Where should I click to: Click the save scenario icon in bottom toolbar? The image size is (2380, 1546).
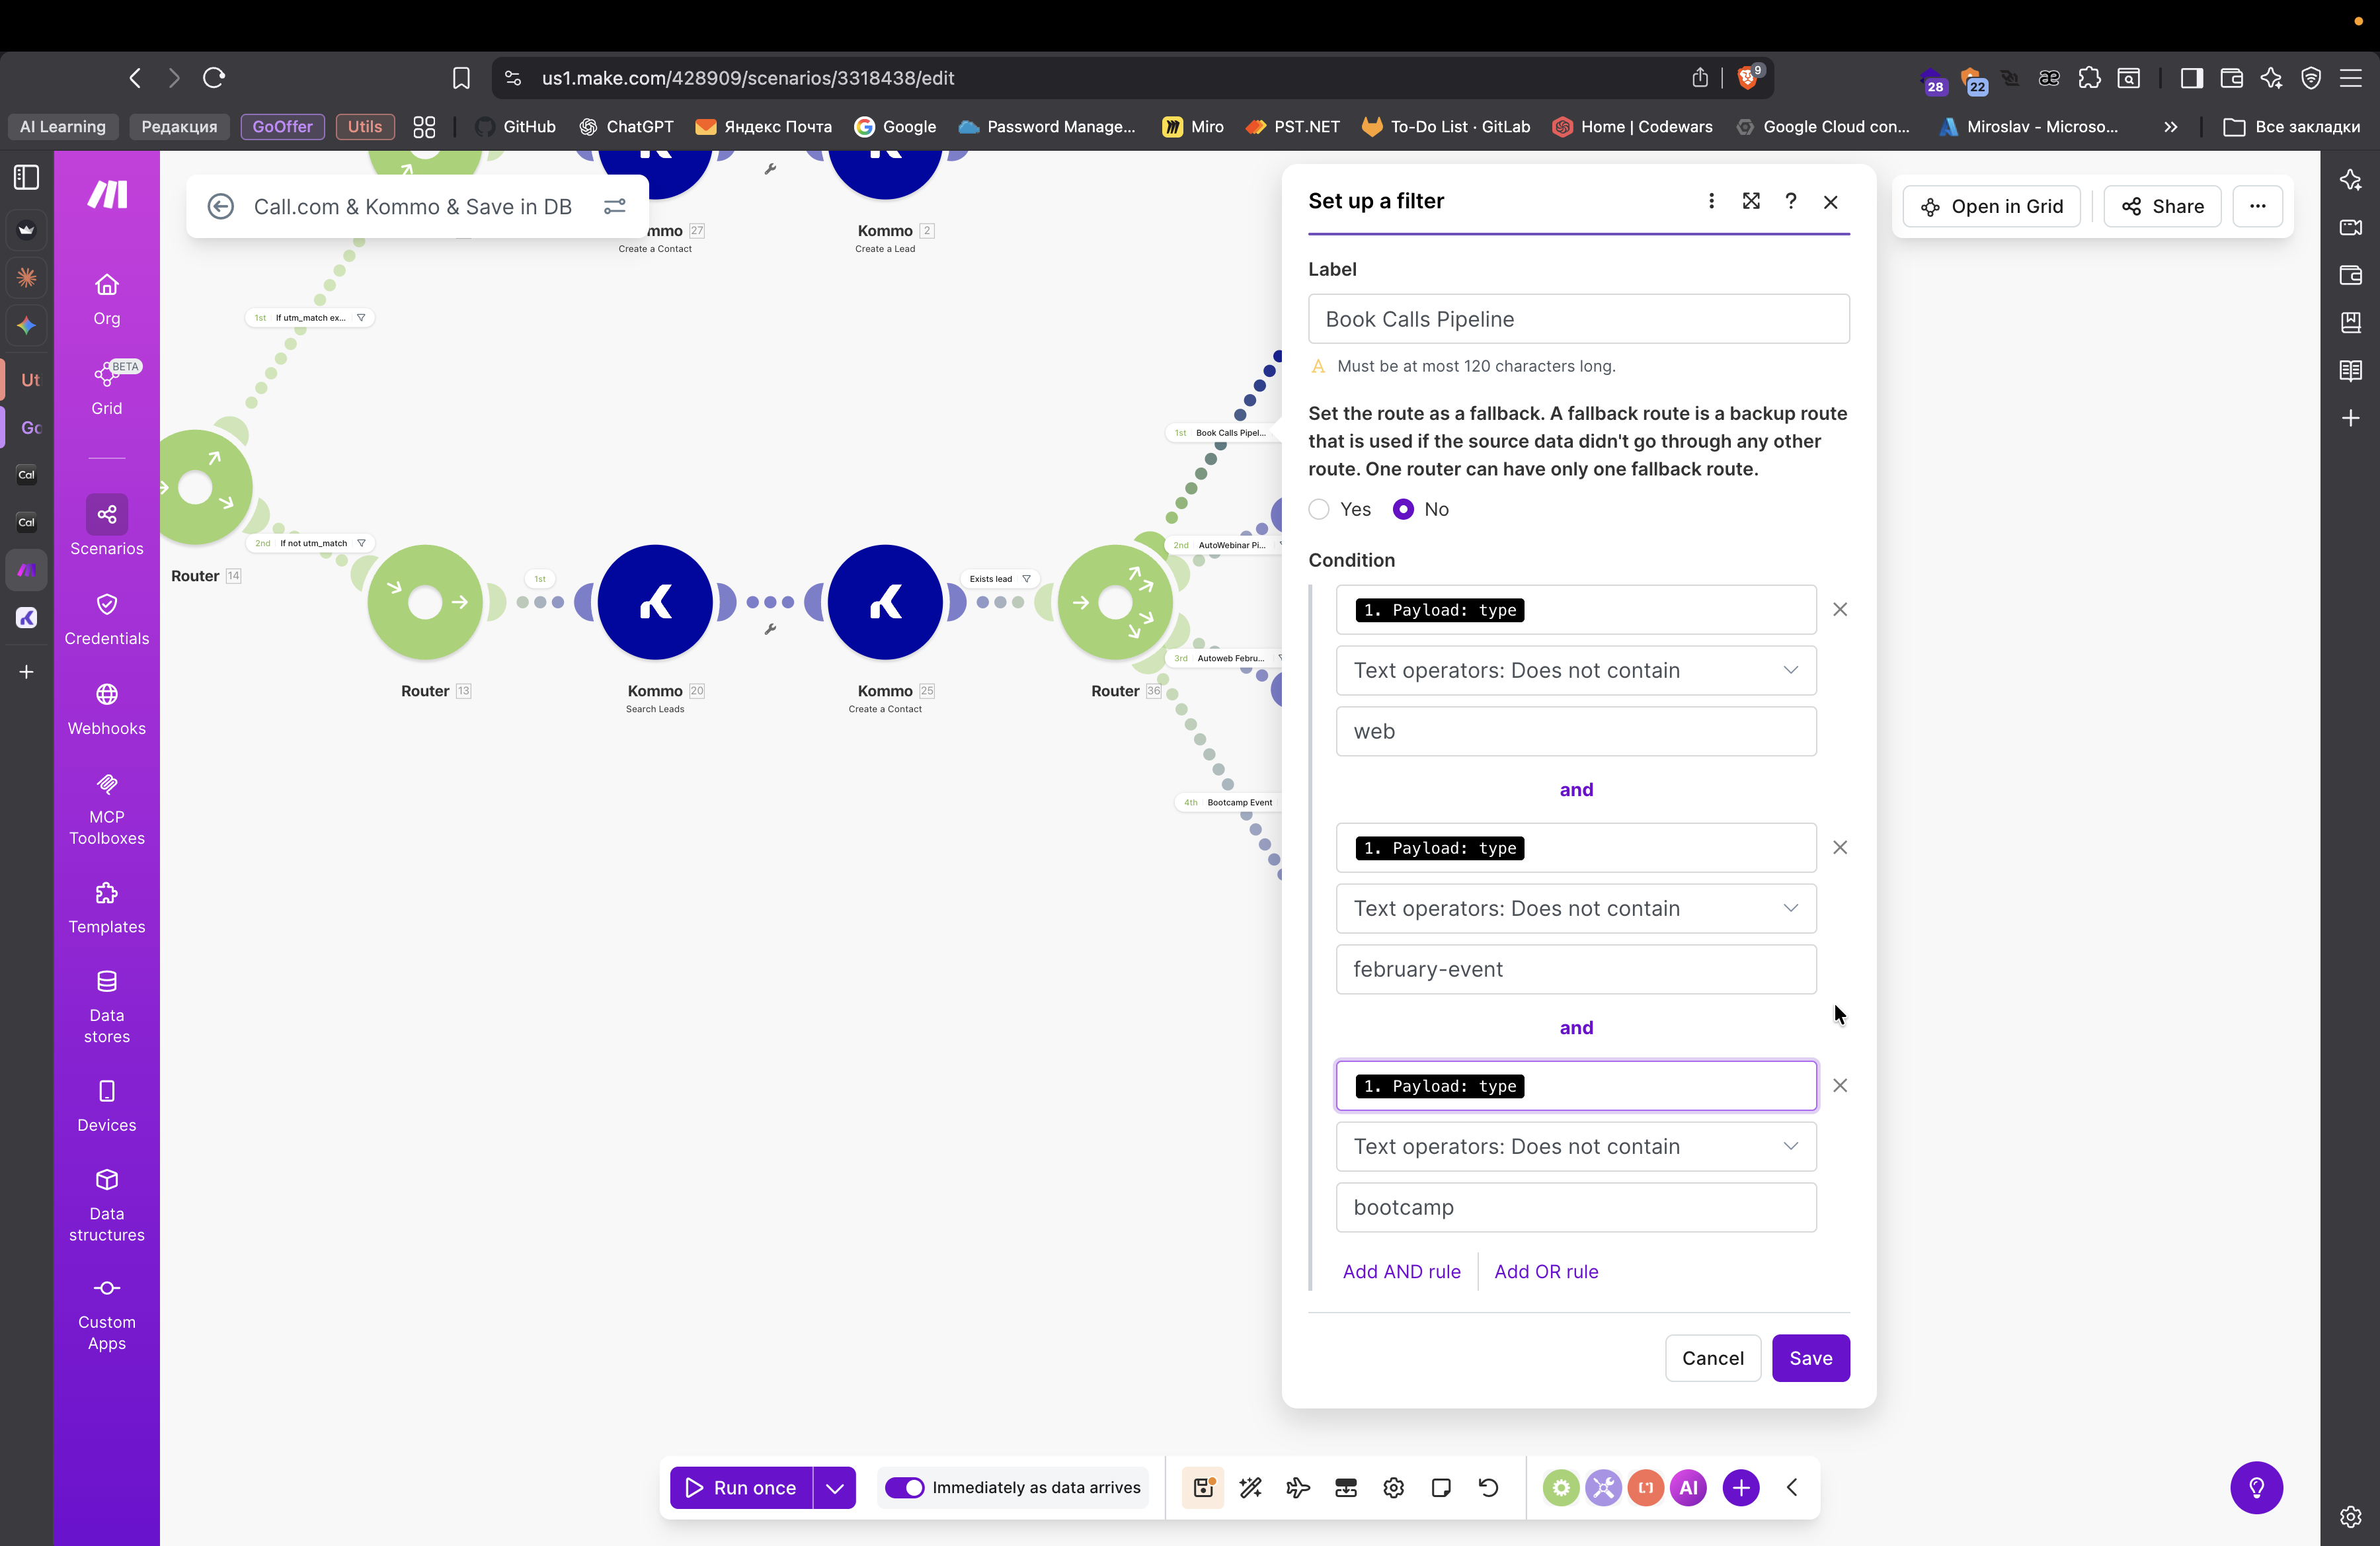click(1203, 1487)
